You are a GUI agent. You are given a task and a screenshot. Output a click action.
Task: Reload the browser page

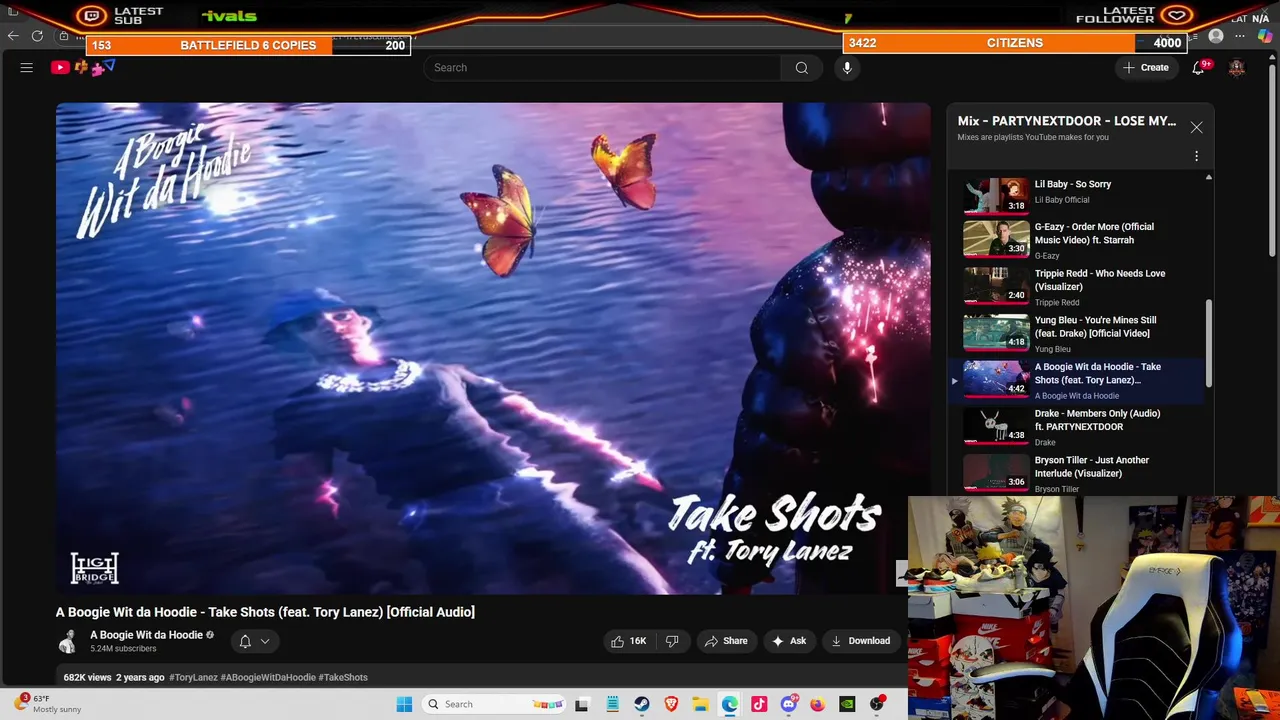click(x=37, y=36)
